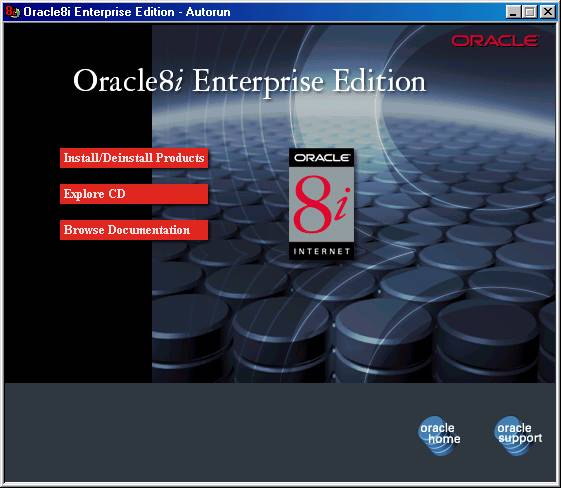Select Browse Documentation button
Viewport: 561px width, 488px height.
pyautogui.click(x=134, y=230)
